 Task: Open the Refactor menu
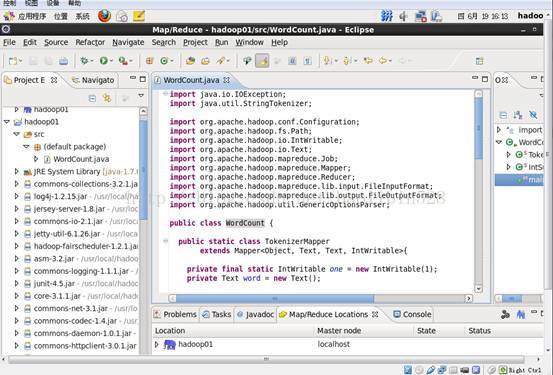90,42
